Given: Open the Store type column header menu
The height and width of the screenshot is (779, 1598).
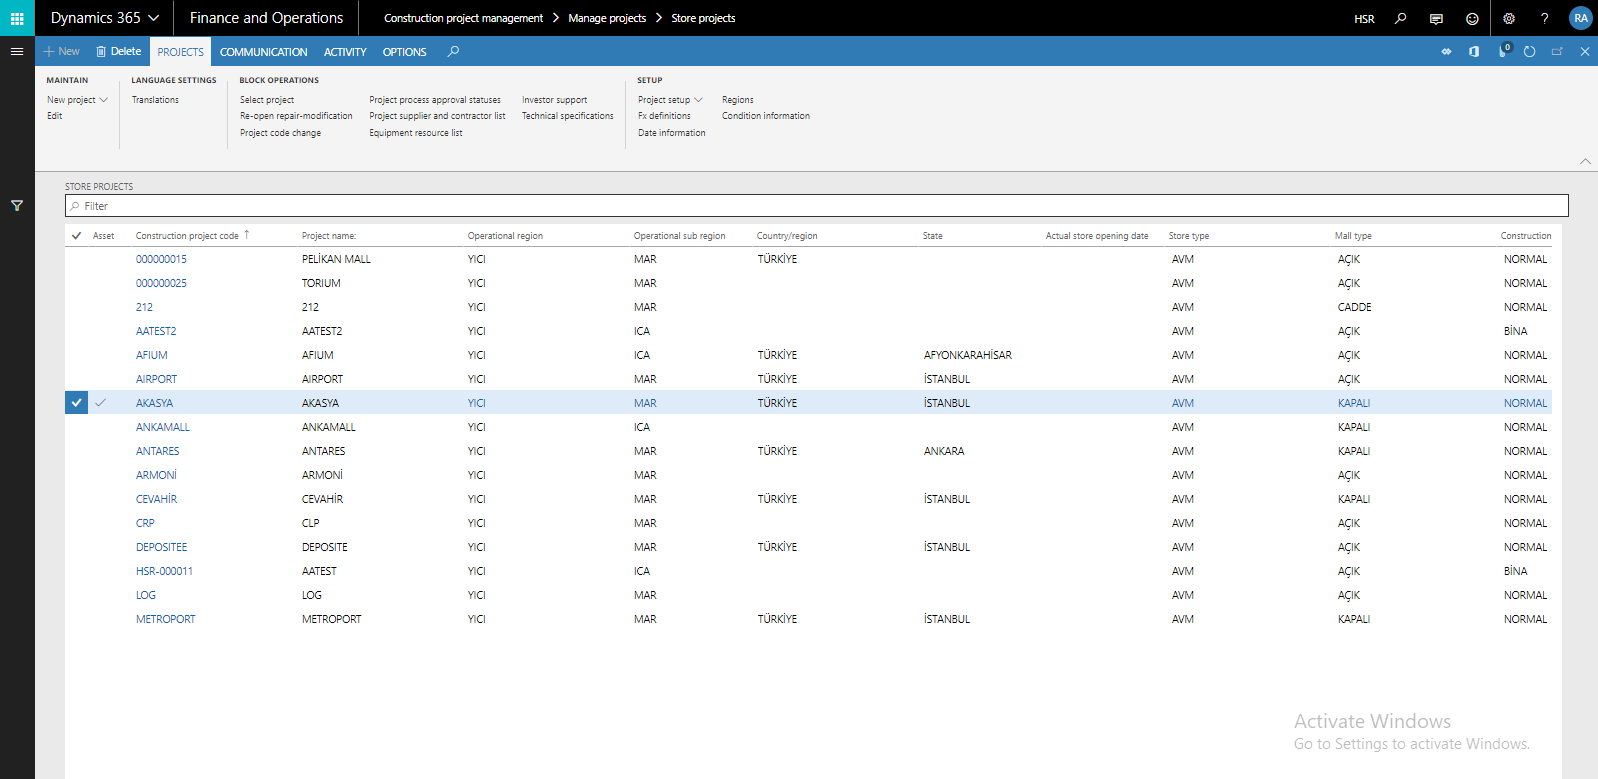Looking at the screenshot, I should pyautogui.click(x=1189, y=236).
